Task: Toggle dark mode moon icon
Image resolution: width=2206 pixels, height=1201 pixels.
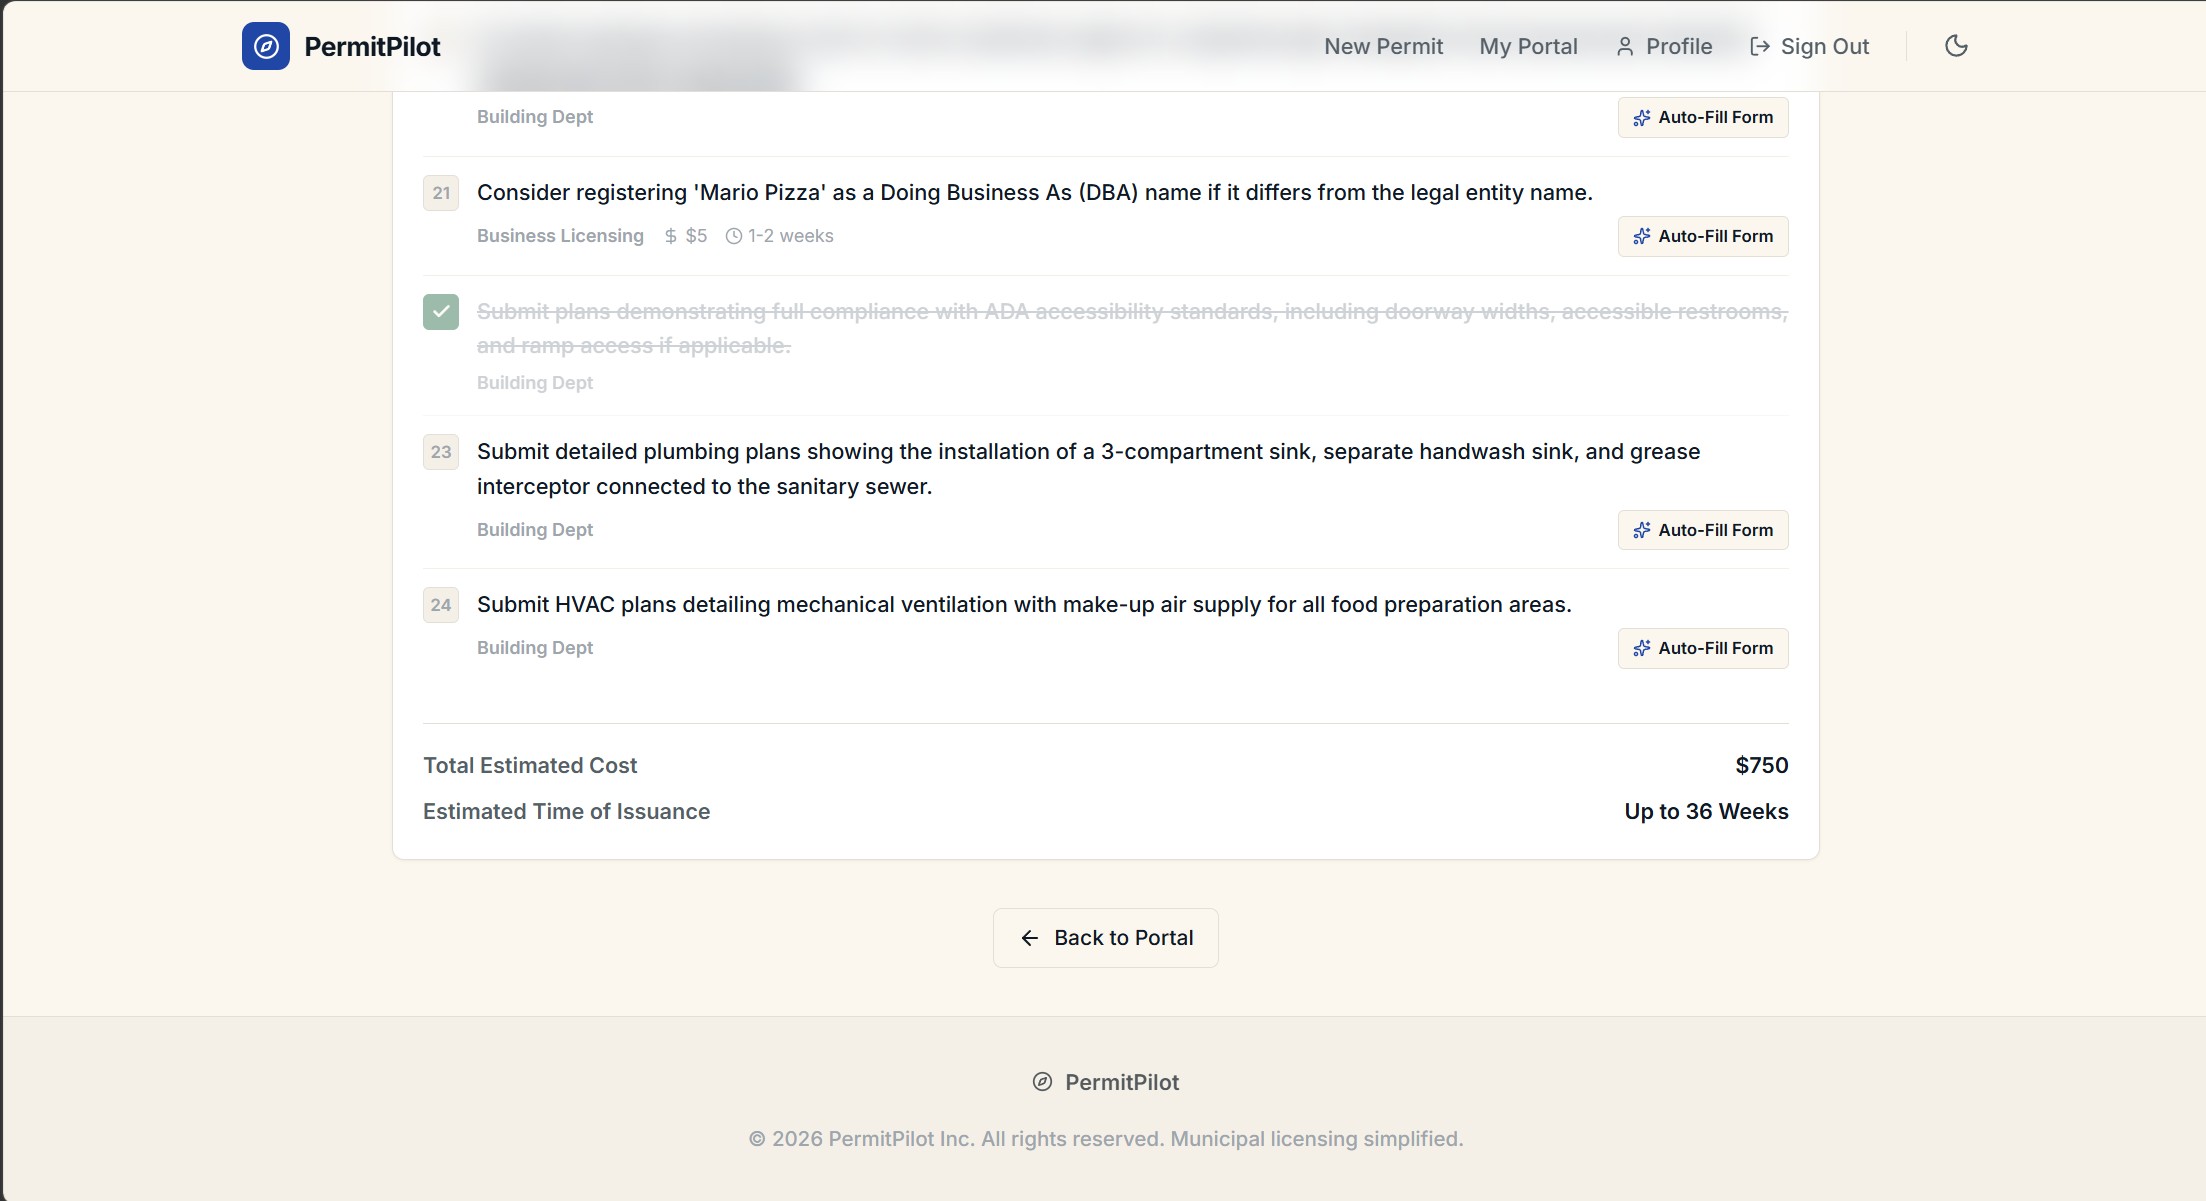Action: coord(1956,46)
